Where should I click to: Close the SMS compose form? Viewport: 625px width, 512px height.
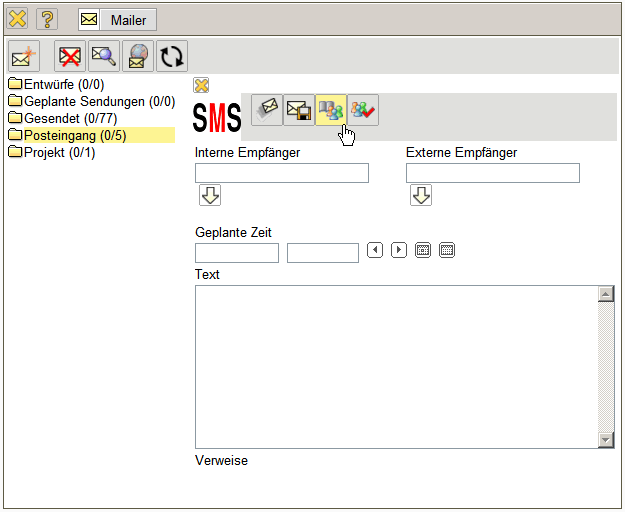point(201,85)
